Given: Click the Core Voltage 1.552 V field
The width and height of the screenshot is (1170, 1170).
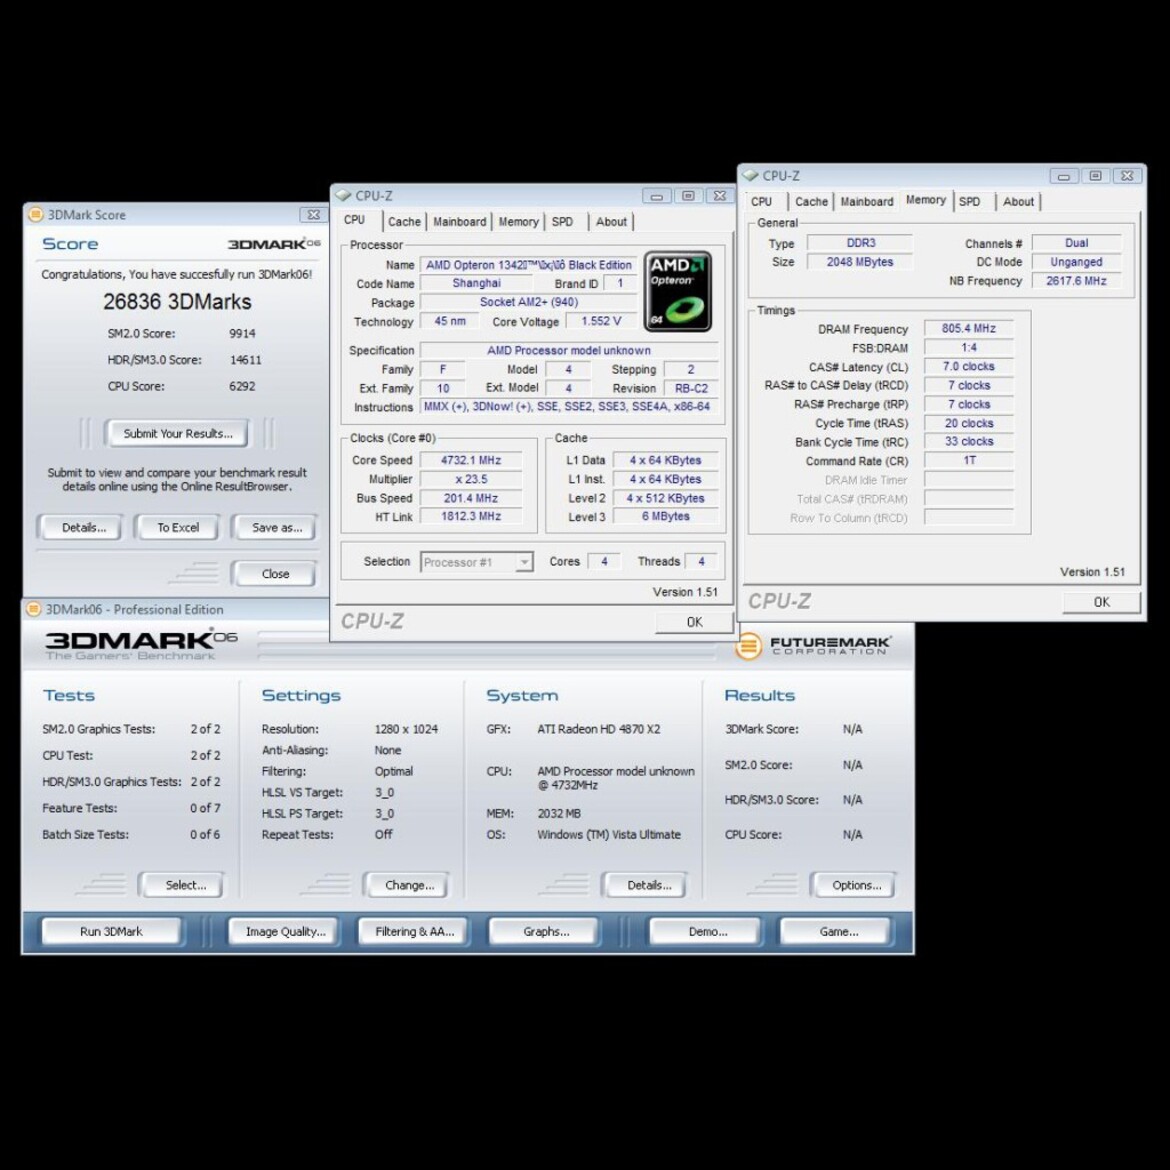Looking at the screenshot, I should click(x=601, y=321).
